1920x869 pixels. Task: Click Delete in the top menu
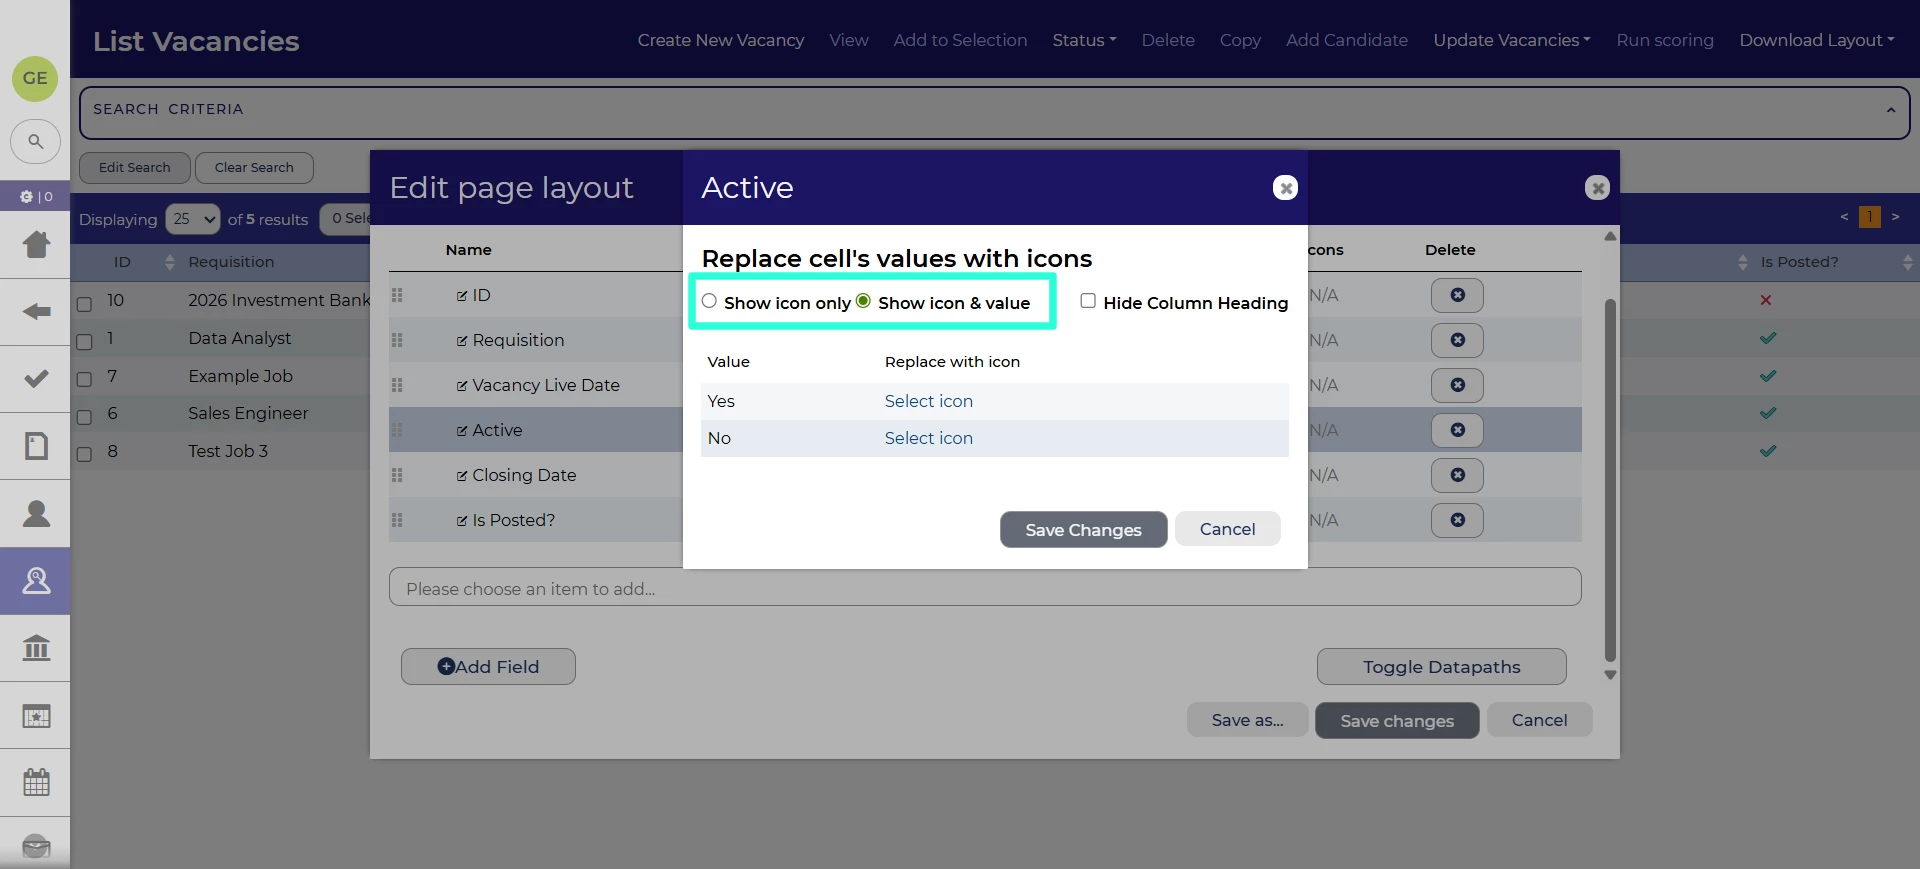pyautogui.click(x=1168, y=40)
